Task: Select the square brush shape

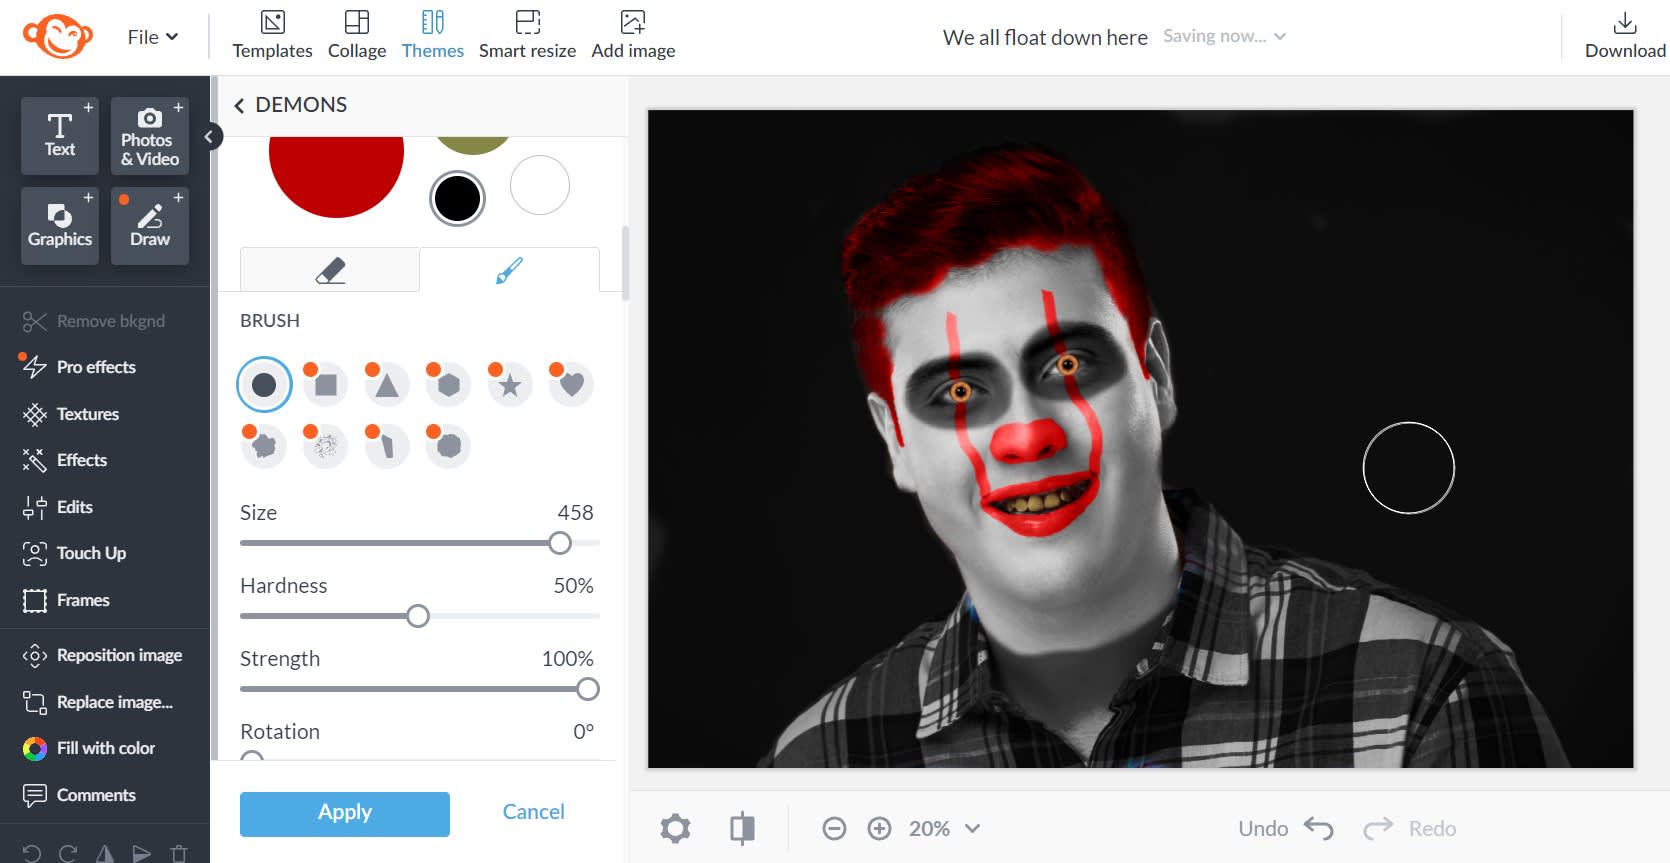Action: coord(326,384)
